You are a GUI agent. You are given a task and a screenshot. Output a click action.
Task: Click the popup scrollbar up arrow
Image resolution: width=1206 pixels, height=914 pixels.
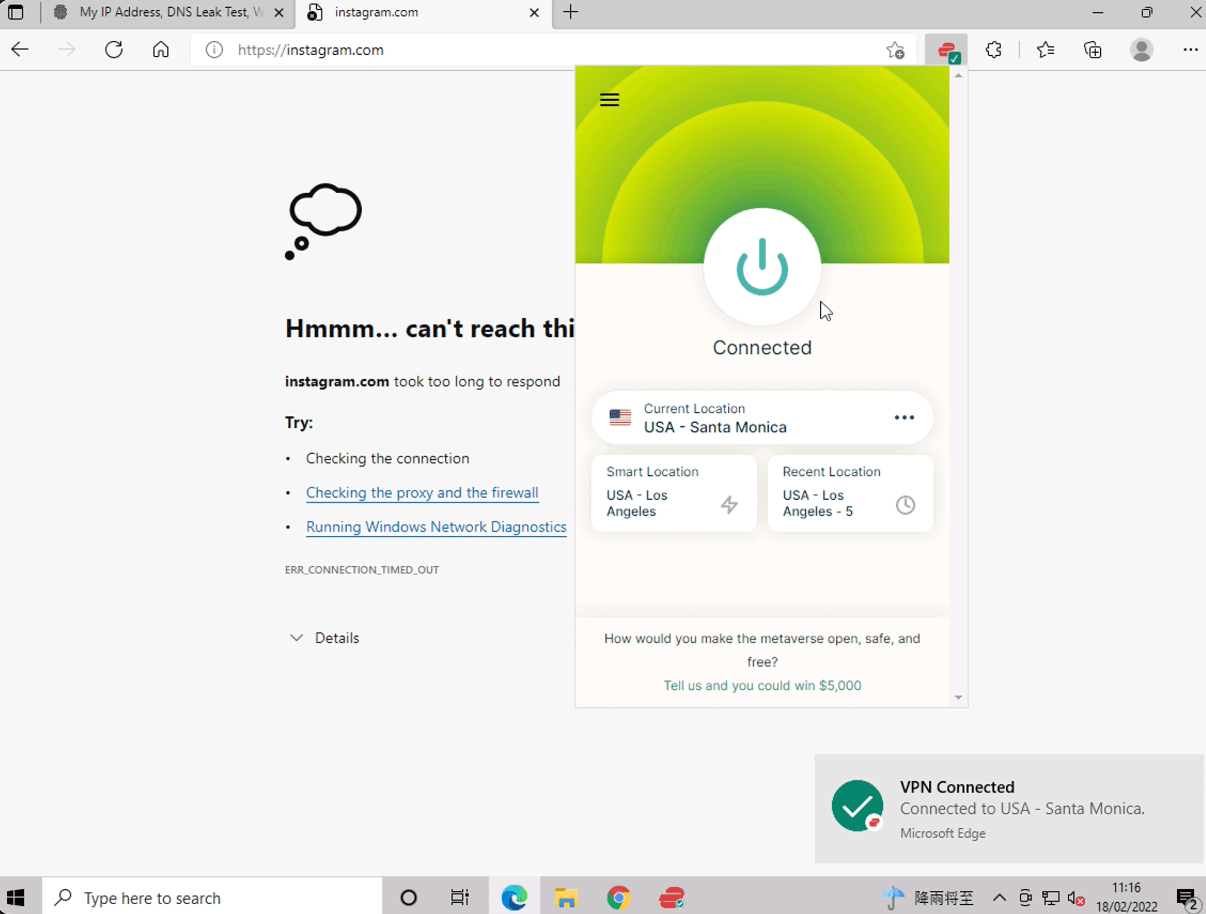(x=958, y=75)
